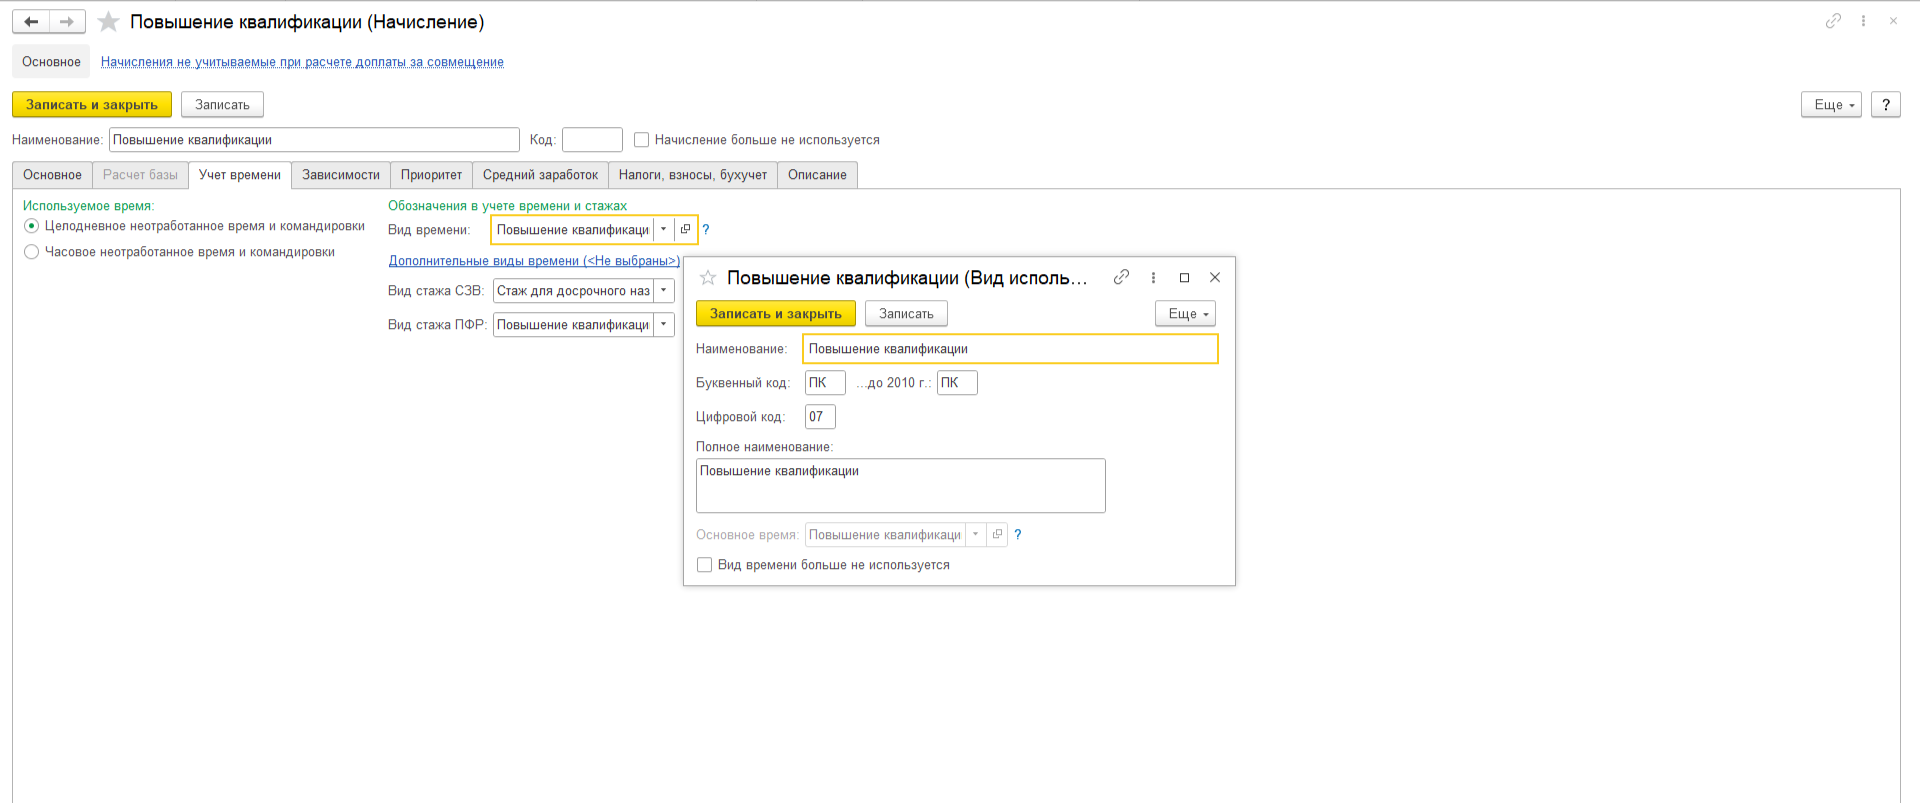Open dialog three-dot menu
Viewport: 1920px width, 803px height.
pos(1153,277)
